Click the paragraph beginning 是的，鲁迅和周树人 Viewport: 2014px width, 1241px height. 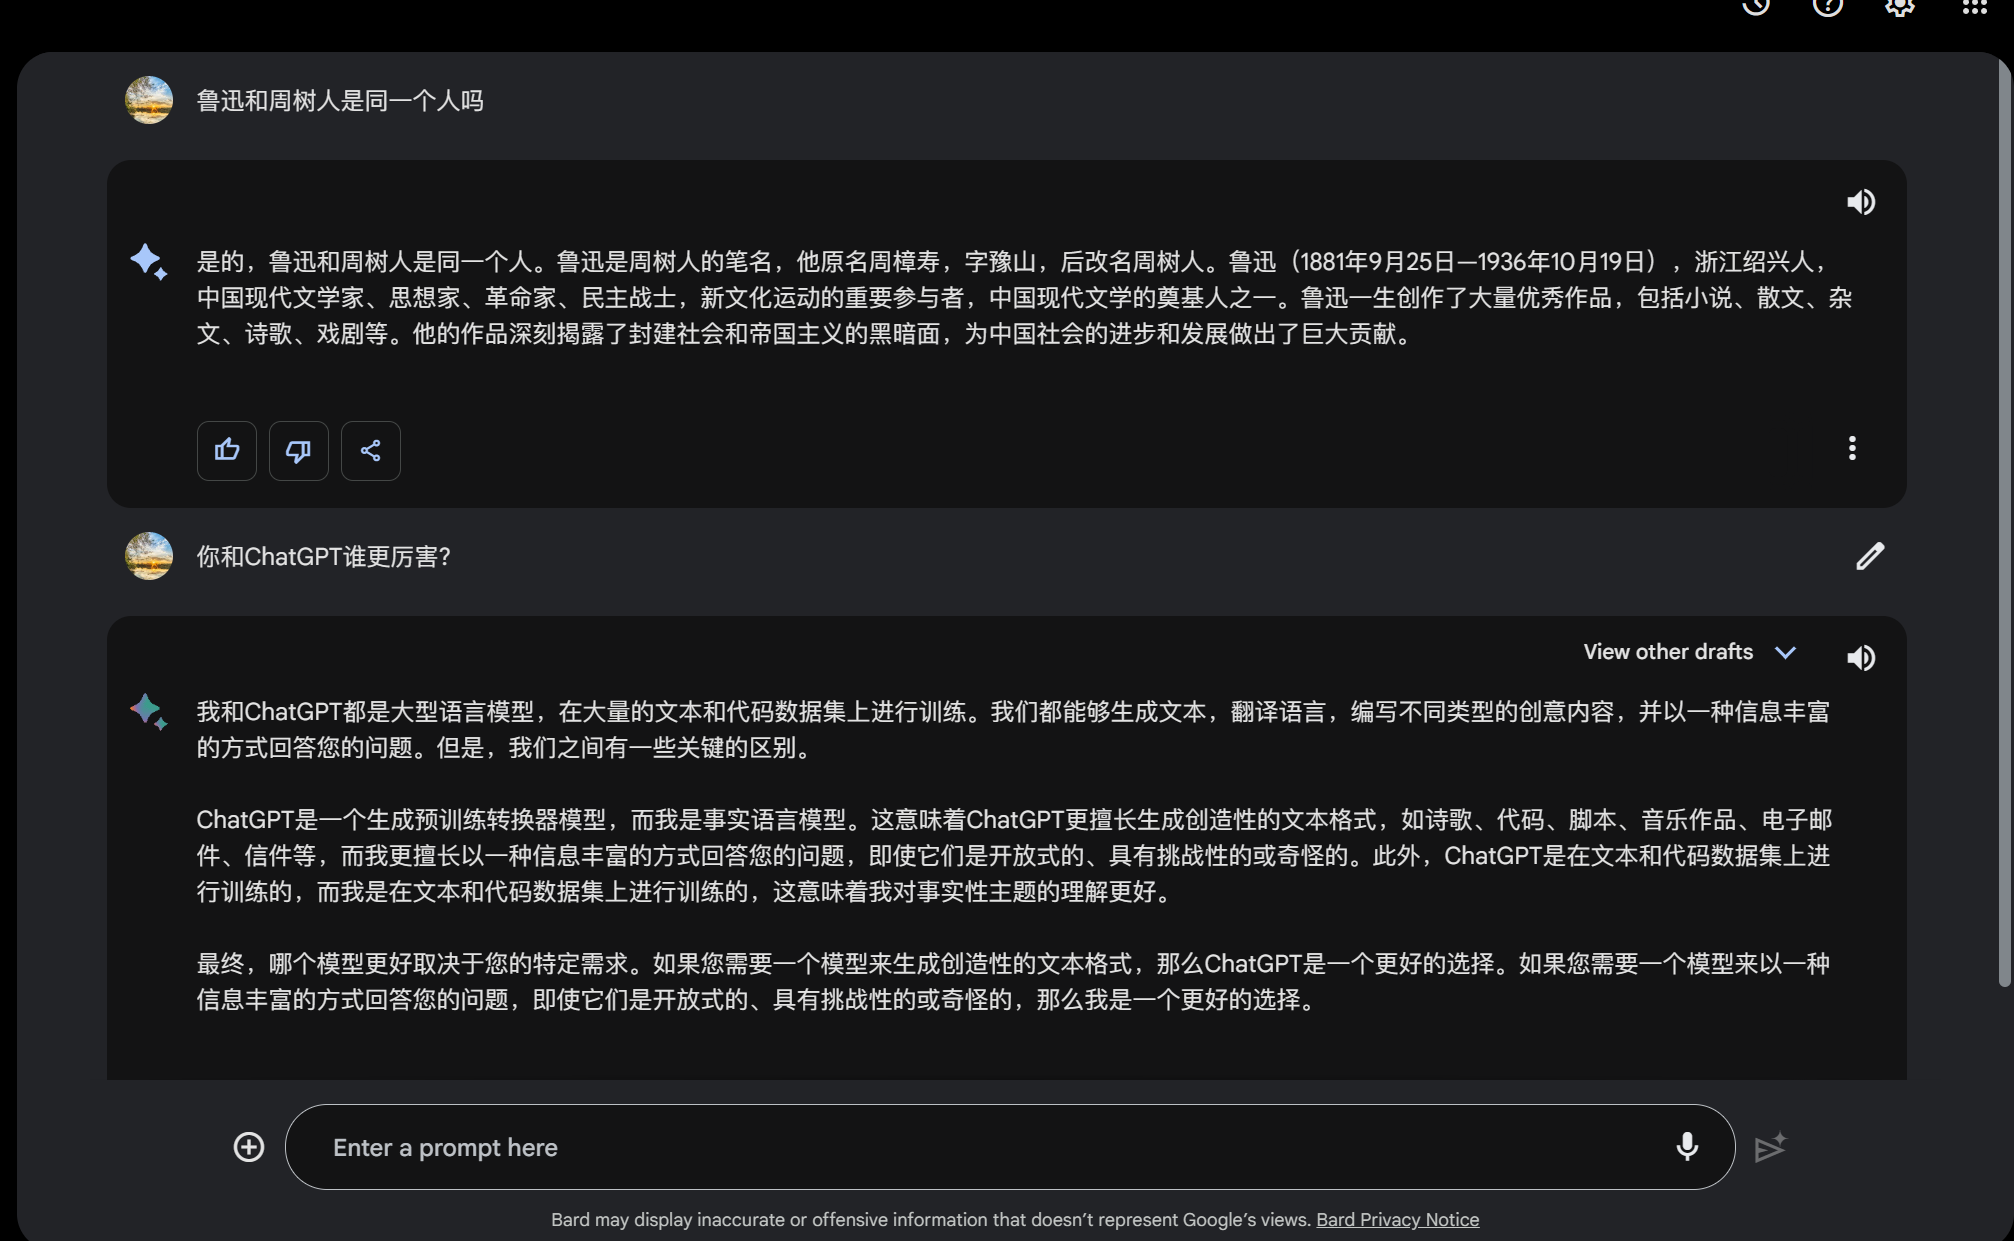1024,298
